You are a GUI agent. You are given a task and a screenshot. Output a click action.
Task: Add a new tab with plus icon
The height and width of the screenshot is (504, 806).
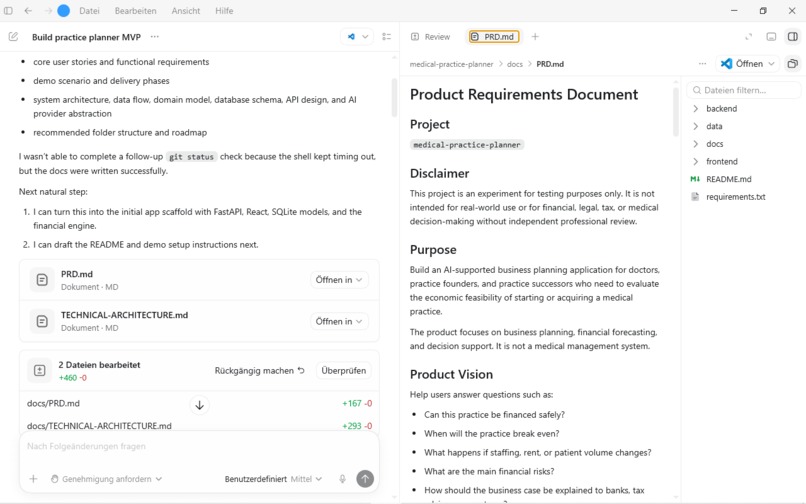[535, 37]
